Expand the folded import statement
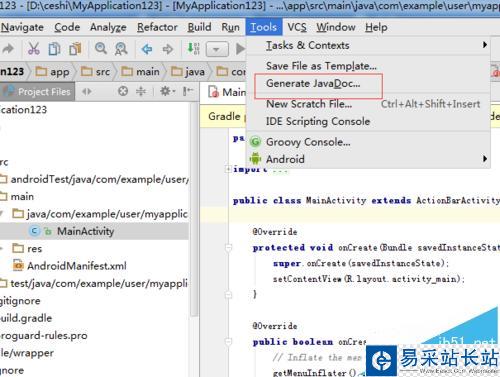Viewport: 500px width, 377px height. tap(228, 169)
